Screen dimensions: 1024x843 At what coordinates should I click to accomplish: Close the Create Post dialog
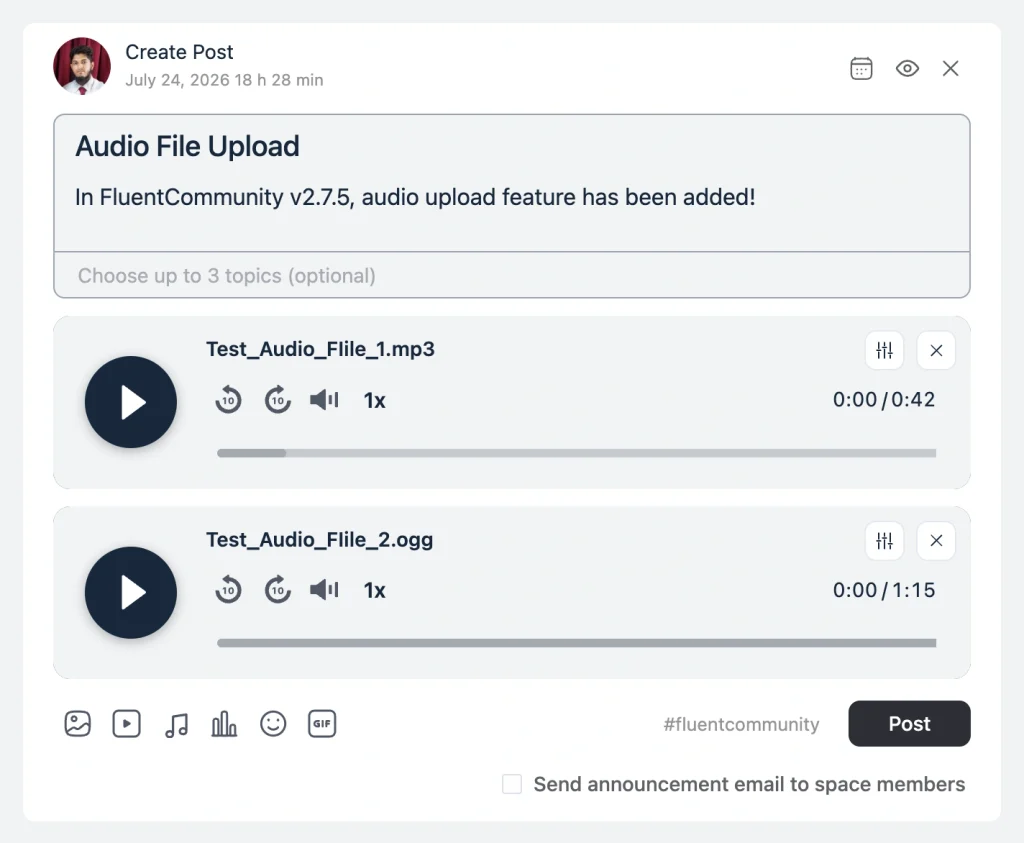(950, 69)
